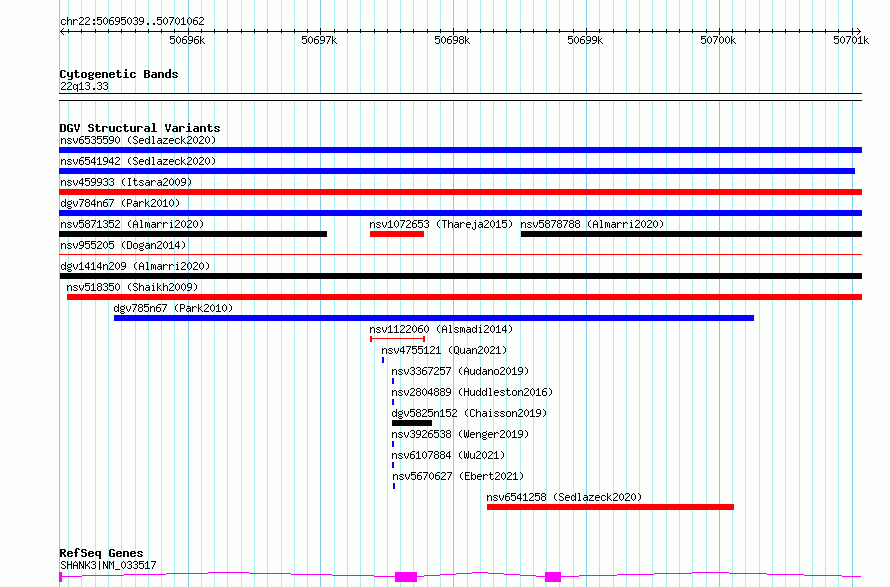The height and width of the screenshot is (587, 890).
Task: Click the chr22:50695039..50701062 coordinate text
Action: point(132,21)
